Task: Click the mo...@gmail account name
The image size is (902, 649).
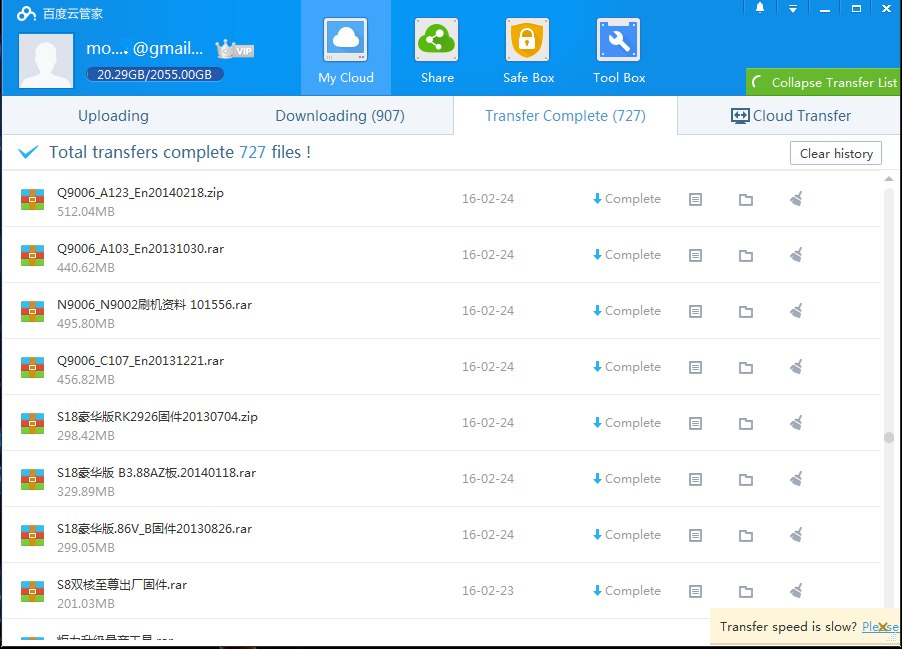Action: pyautogui.click(x=144, y=48)
